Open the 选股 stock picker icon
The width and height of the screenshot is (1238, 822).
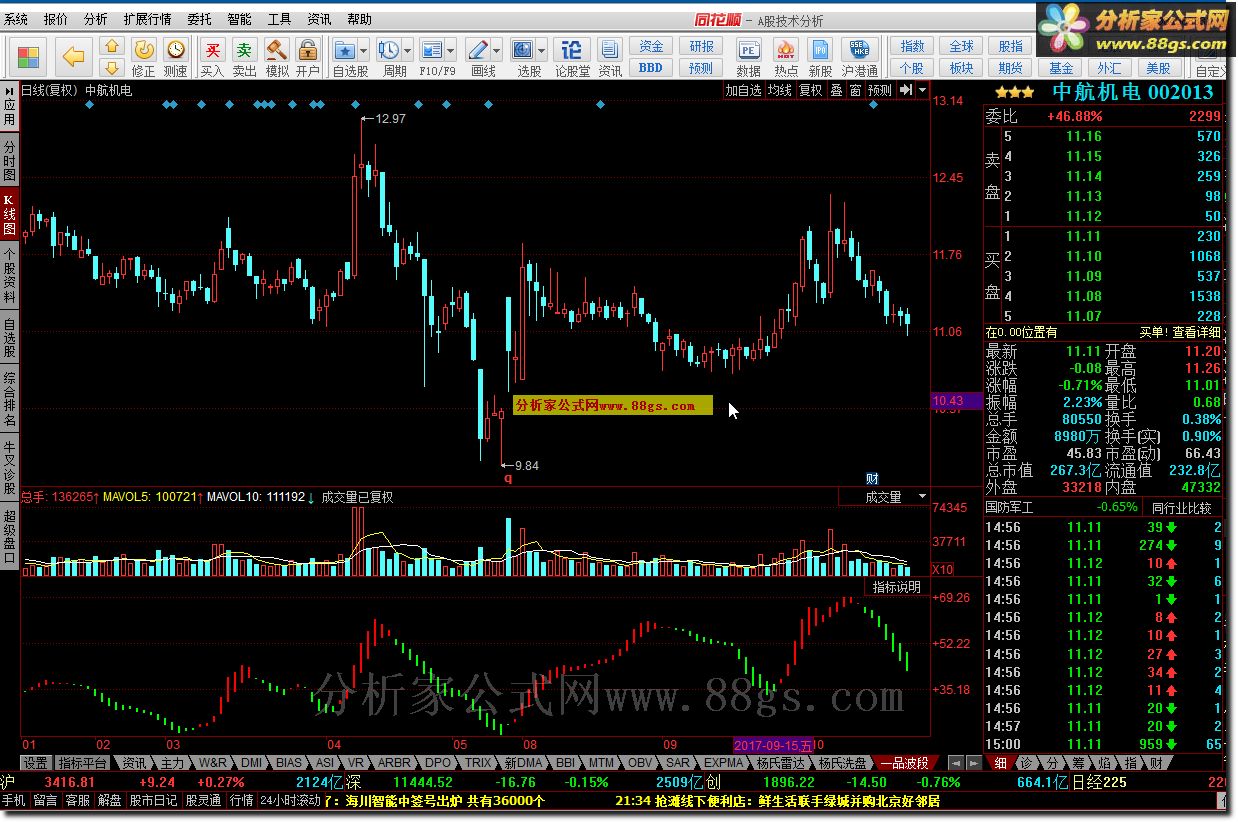[523, 50]
